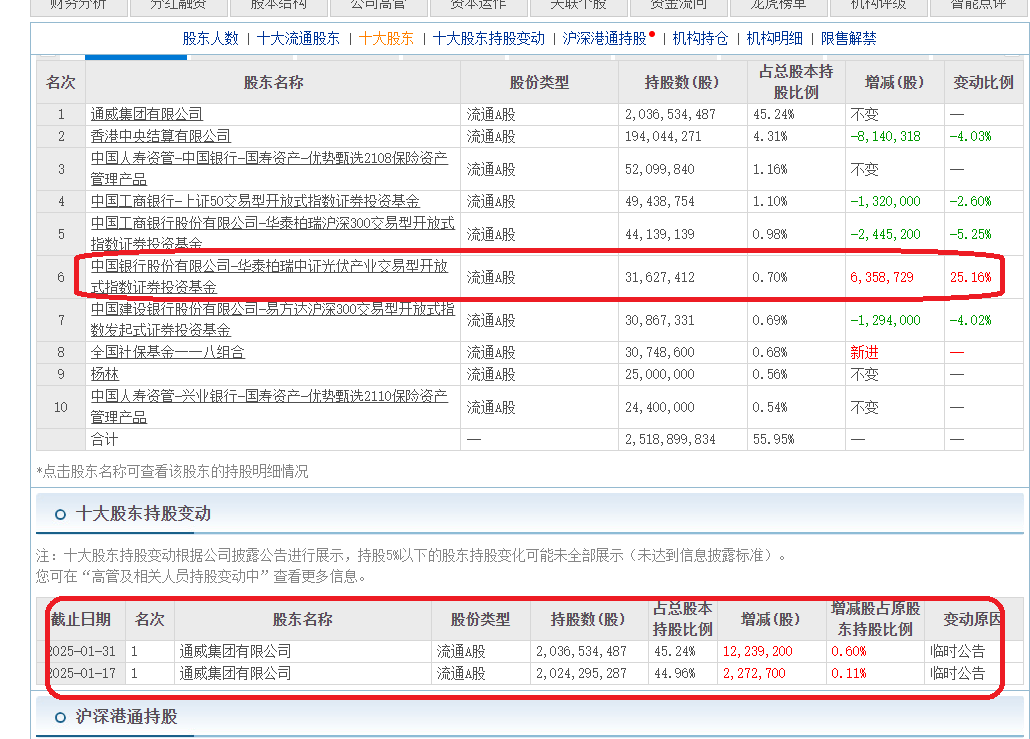Open shareholder link 香港中央结算有限公司

click(160, 136)
